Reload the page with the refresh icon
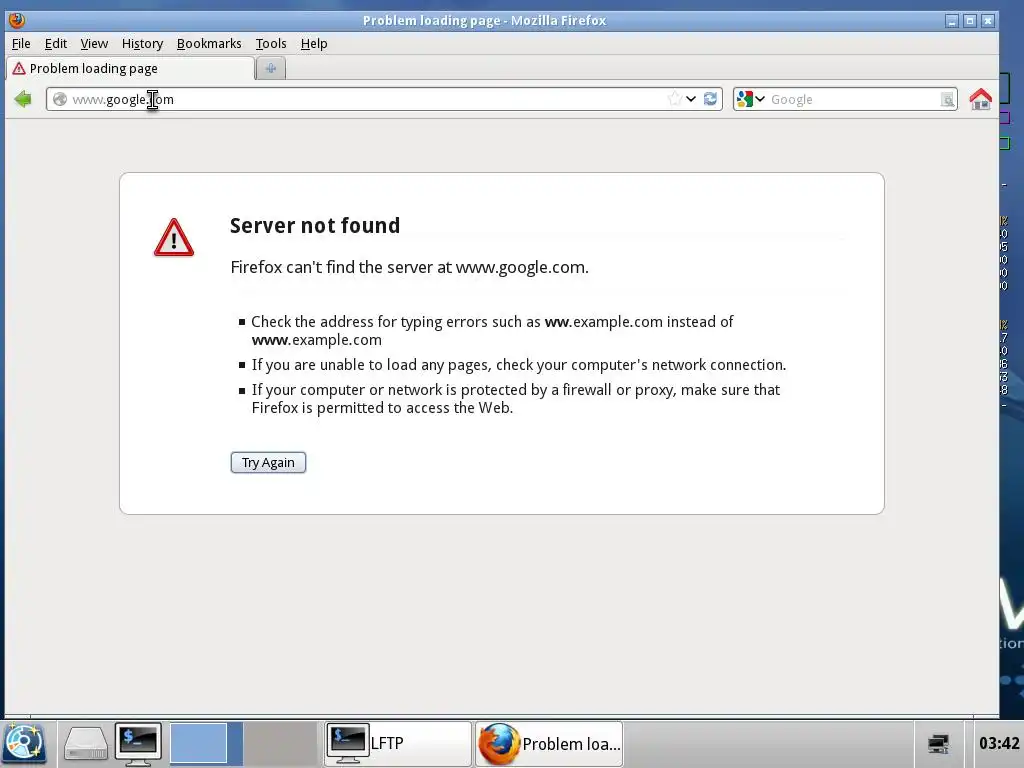 click(x=711, y=99)
